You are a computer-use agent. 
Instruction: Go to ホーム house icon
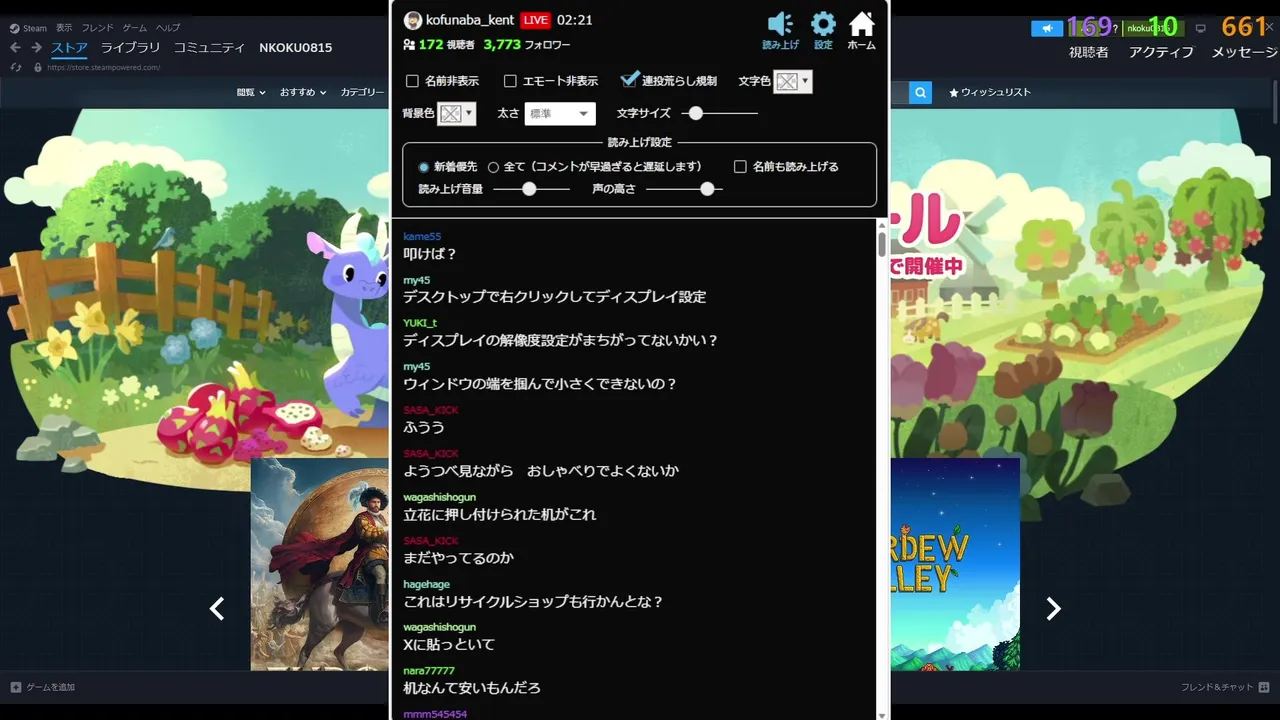[861, 24]
